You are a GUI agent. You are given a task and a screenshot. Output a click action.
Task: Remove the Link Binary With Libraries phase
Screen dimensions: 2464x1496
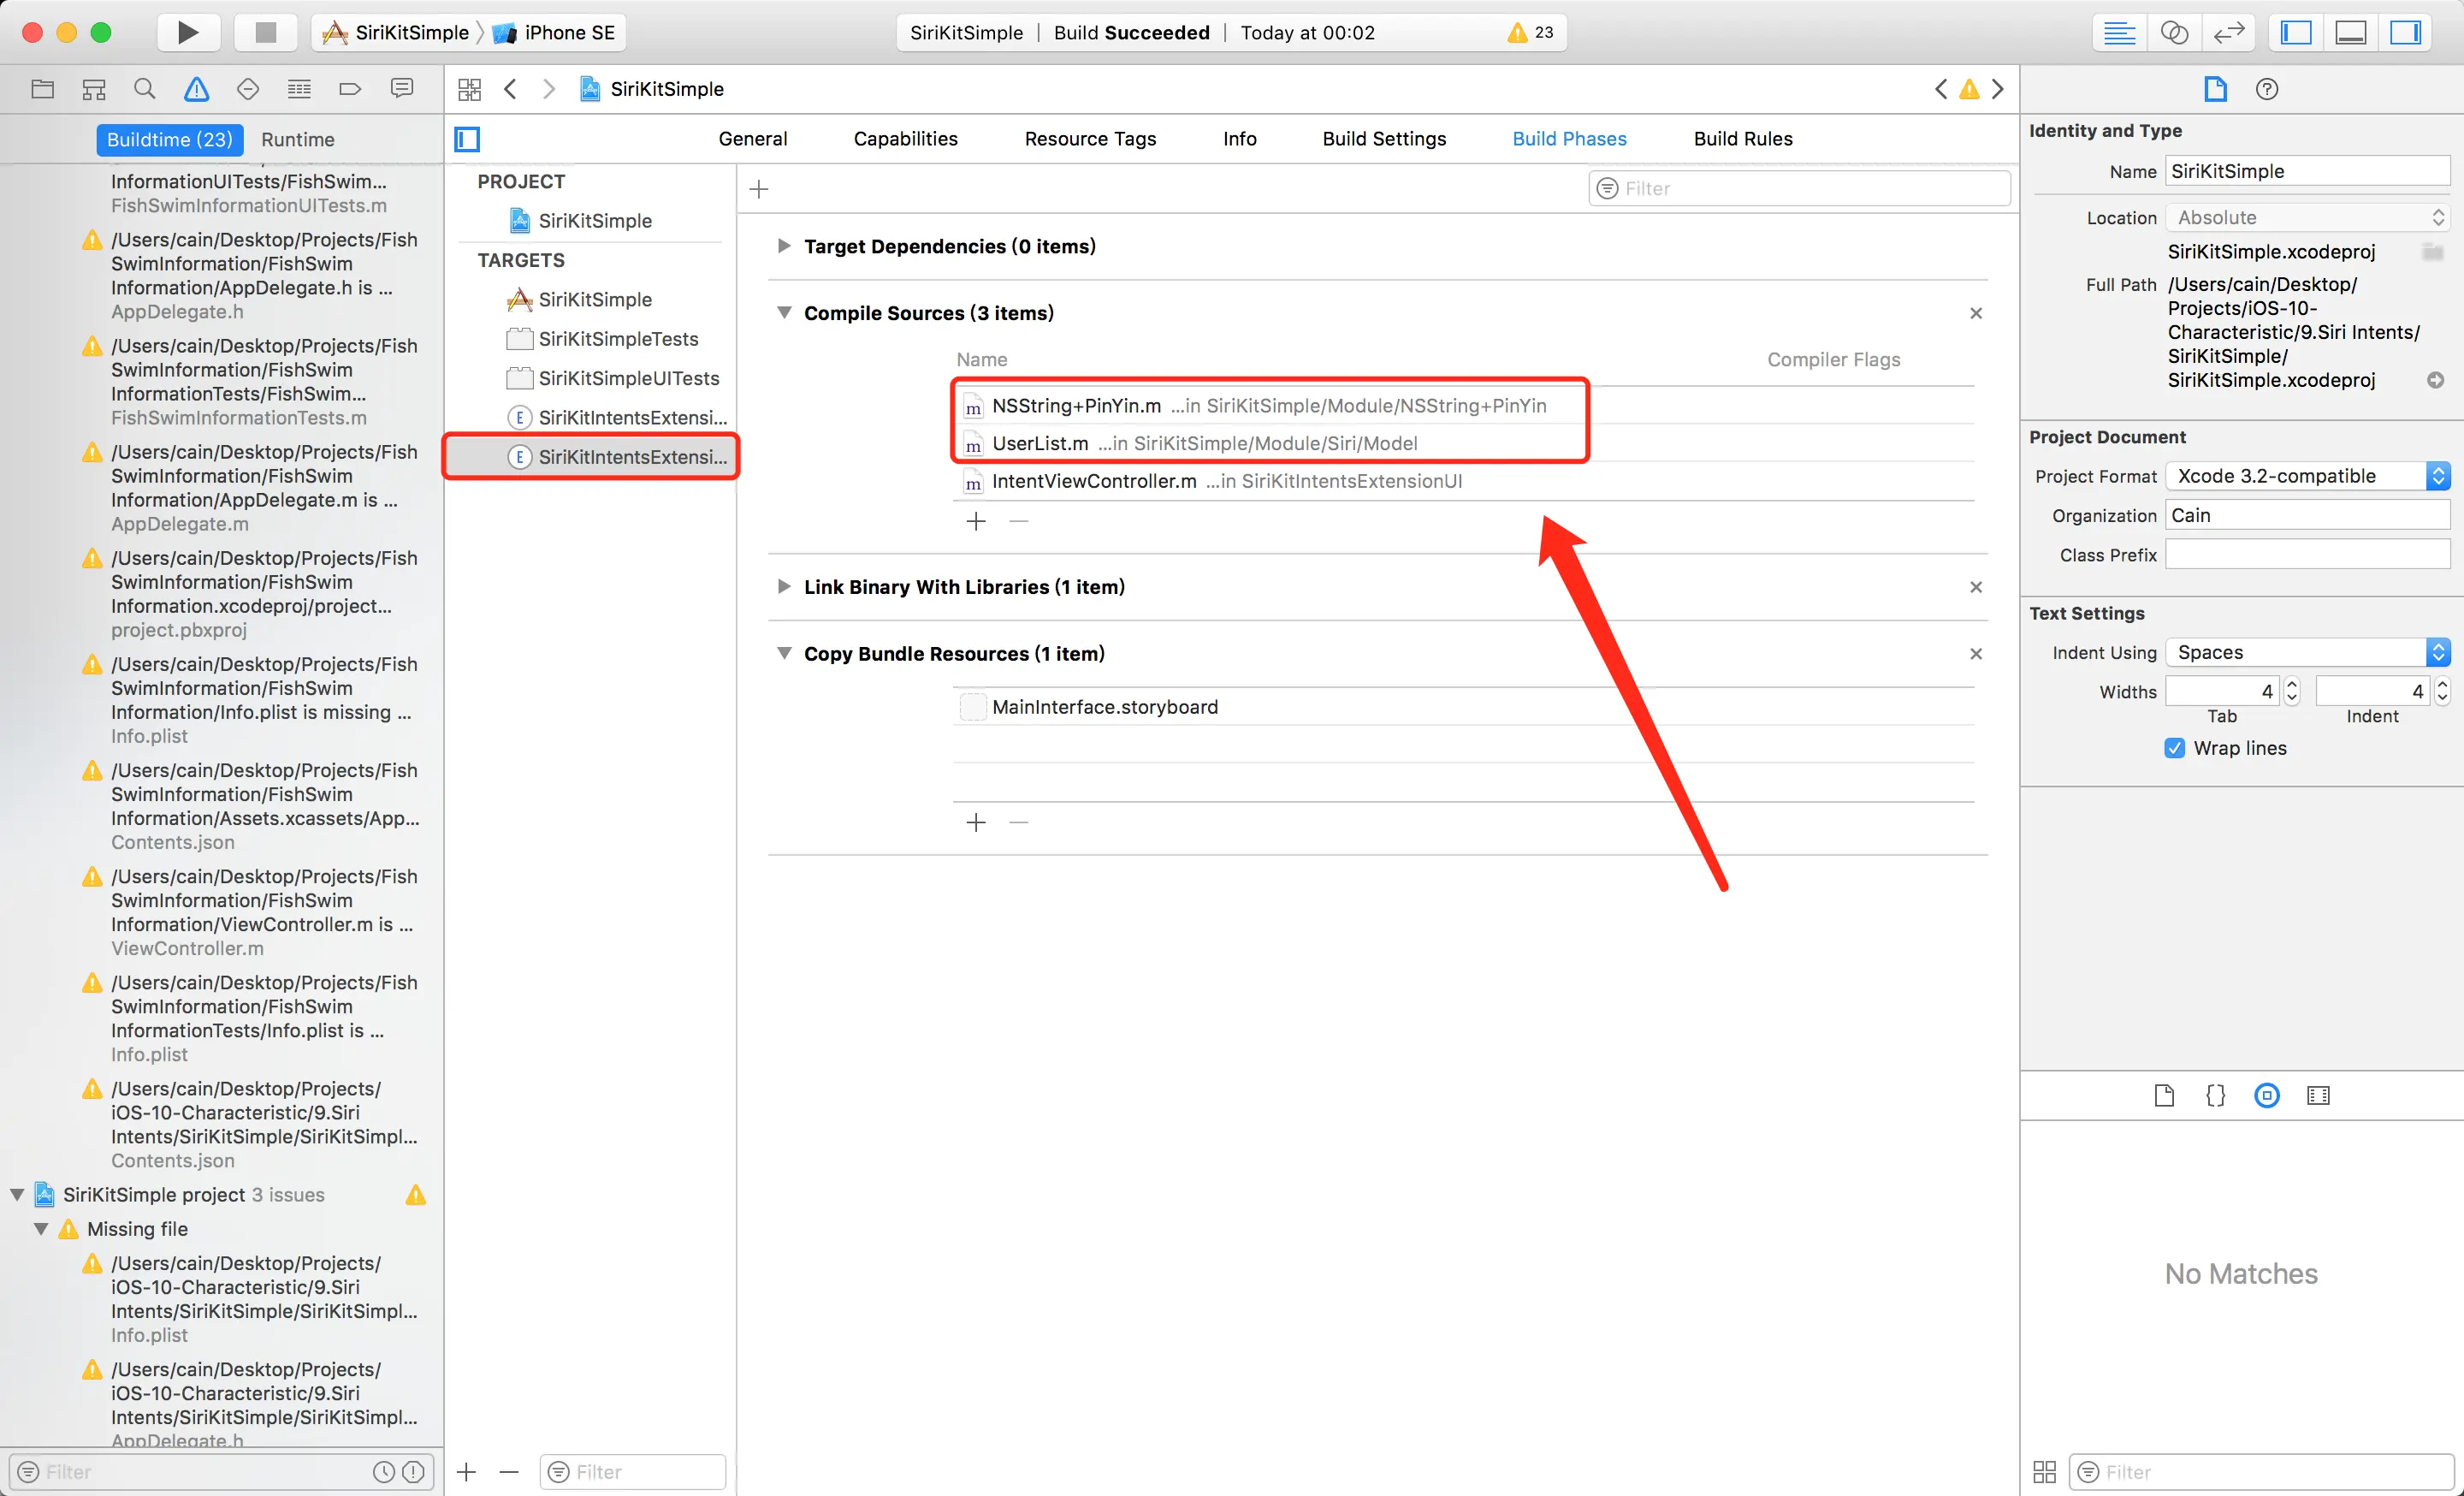[x=1975, y=587]
